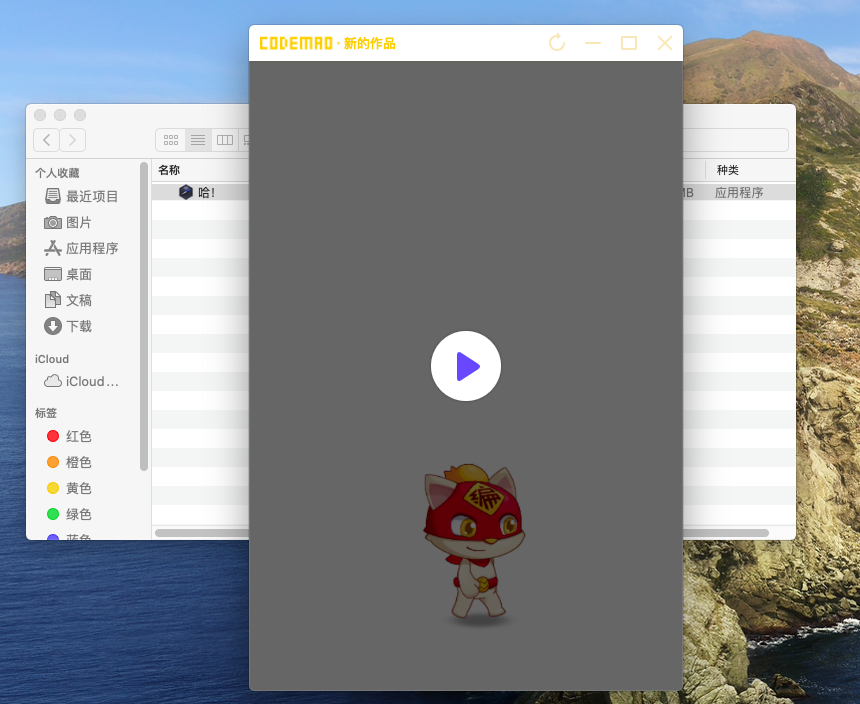Image resolution: width=860 pixels, height=704 pixels.
Task: Click the Finder search field
Action: click(x=735, y=140)
